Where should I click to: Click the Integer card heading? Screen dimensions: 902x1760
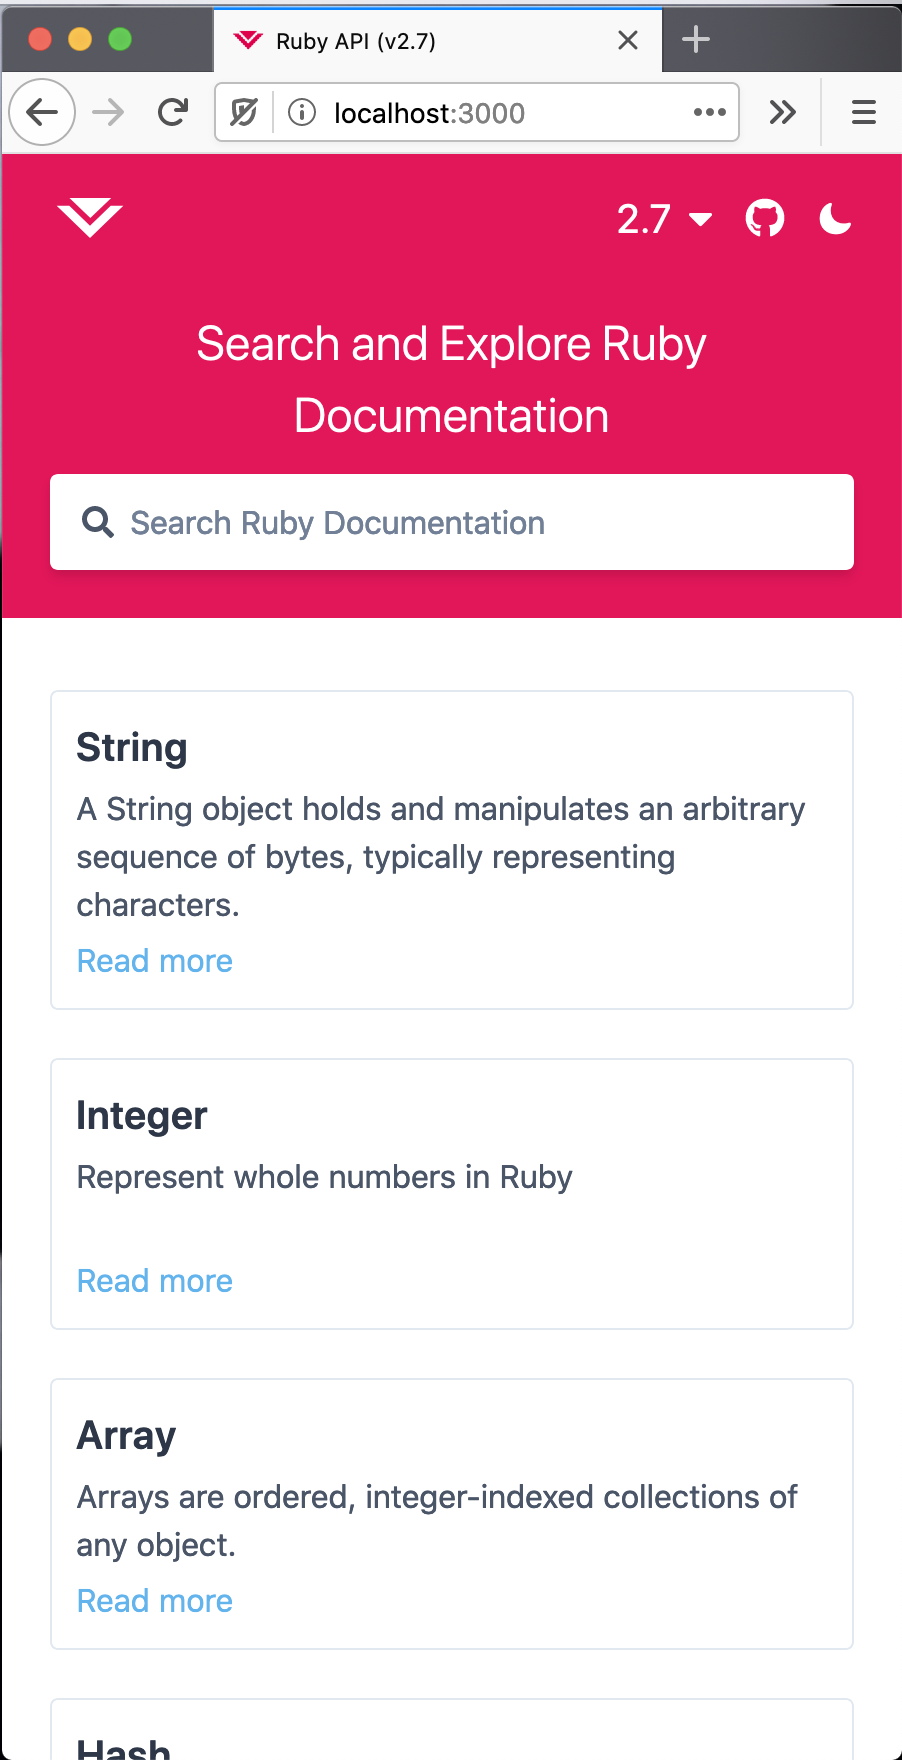point(142,1116)
